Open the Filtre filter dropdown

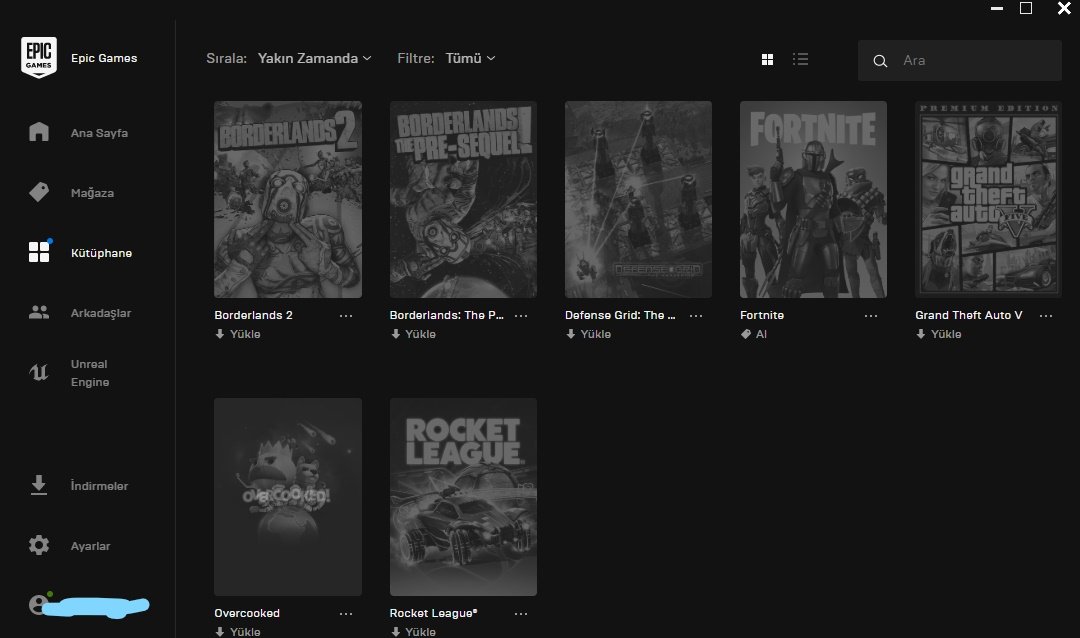(470, 59)
